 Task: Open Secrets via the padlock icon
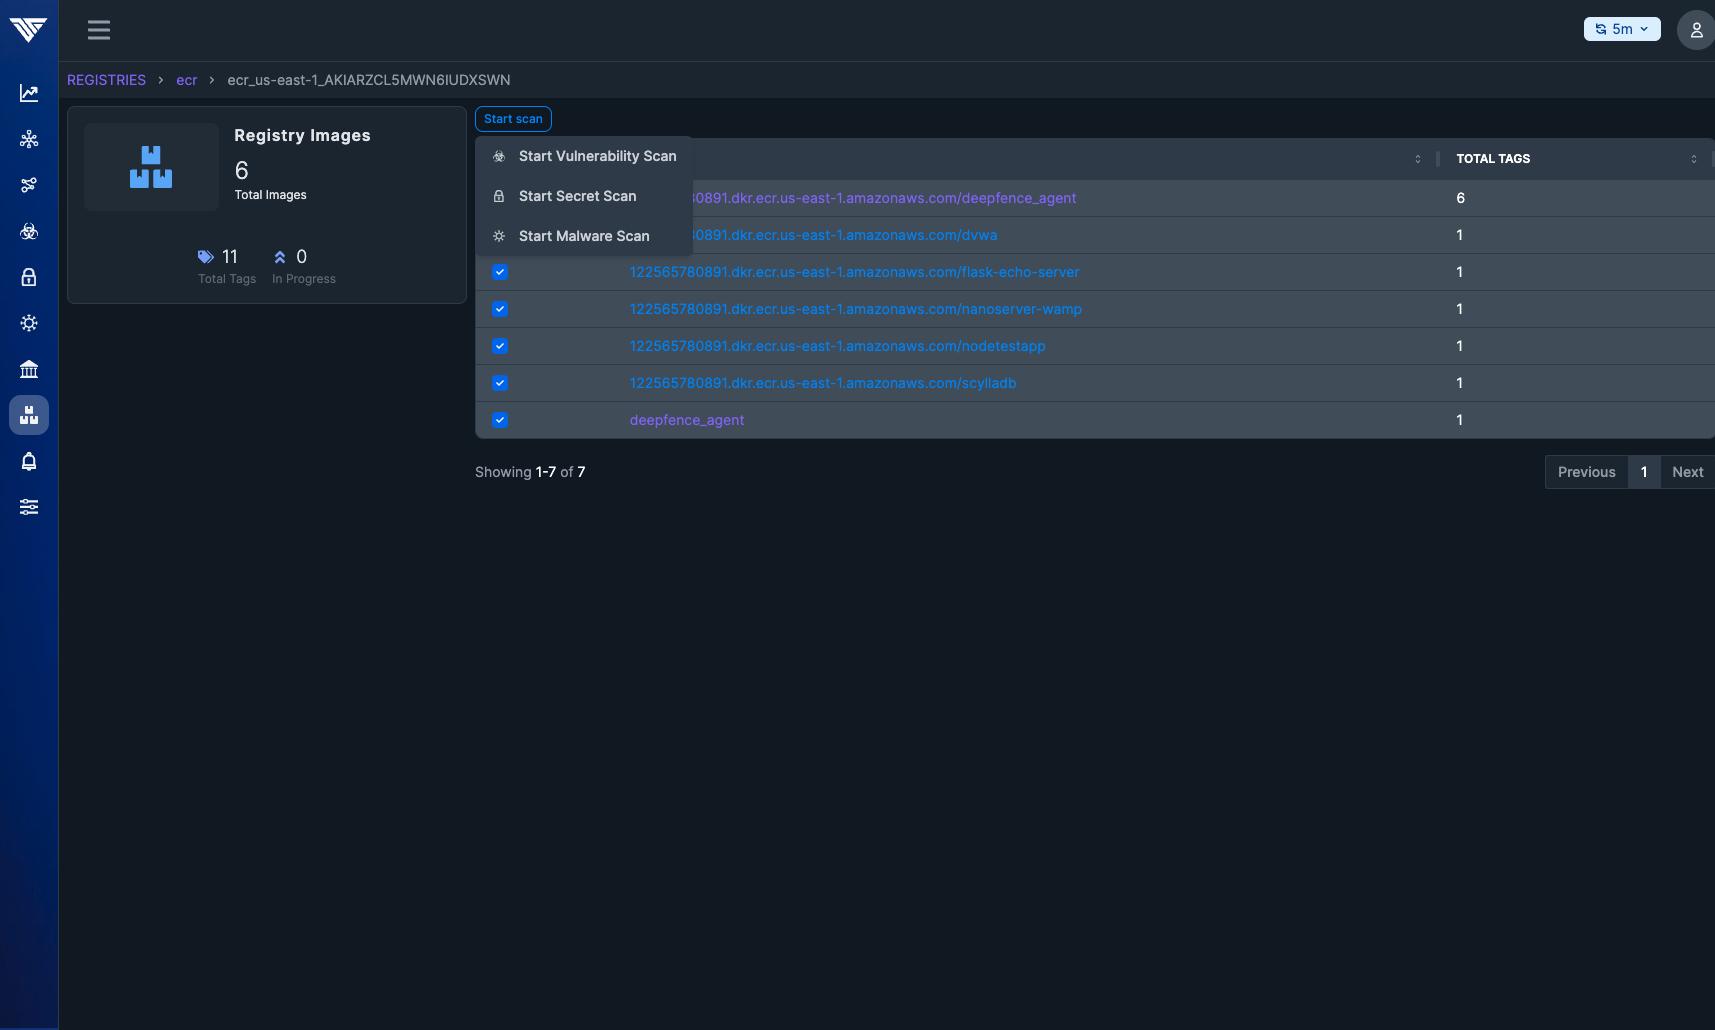tap(29, 277)
